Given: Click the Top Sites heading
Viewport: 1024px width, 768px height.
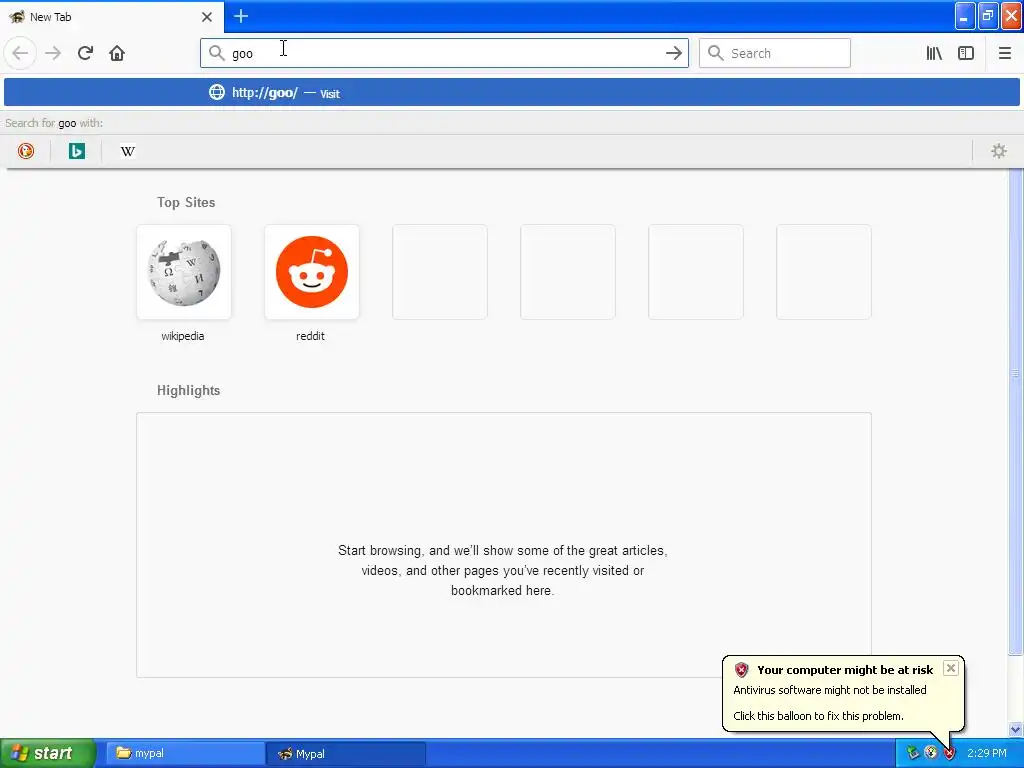Looking at the screenshot, I should [186, 202].
